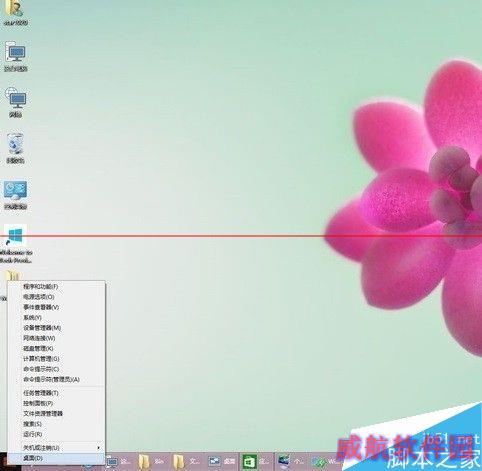
Task: Launch 任务管理器(T) from the menu
Action: [x=56, y=393]
